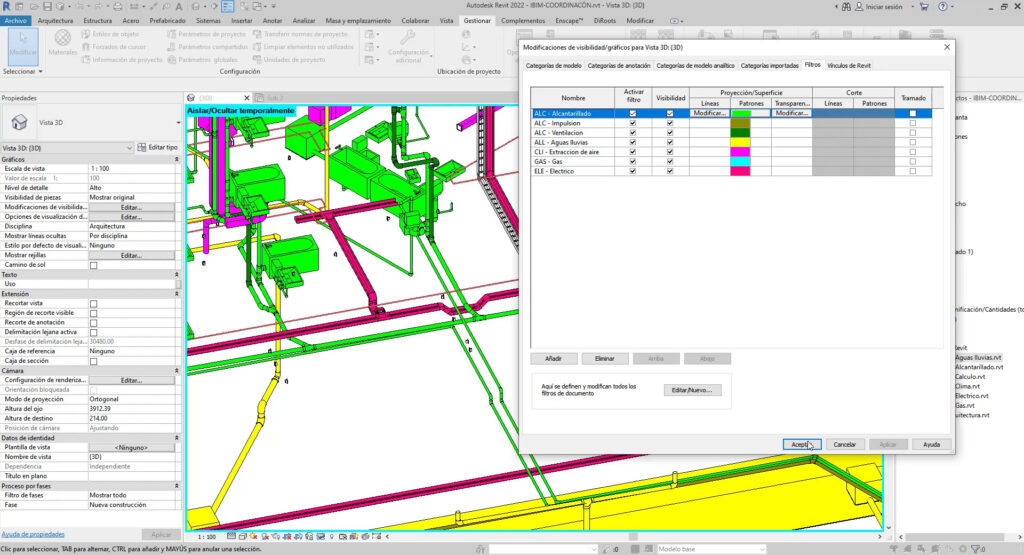Uncheck Activar filtro for GAS - Gas
1024x555 pixels.
(632, 161)
